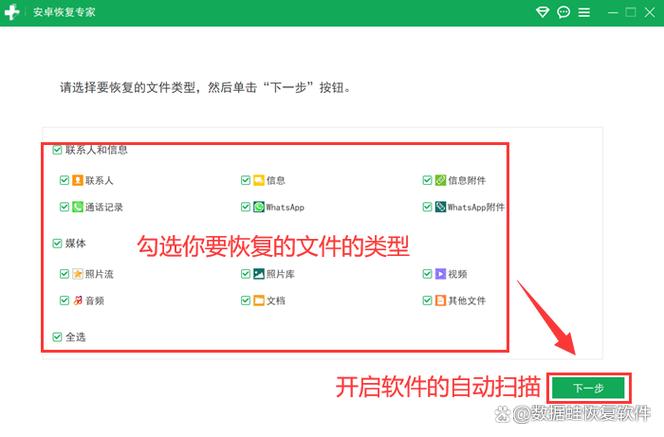The image size is (664, 437).
Task: Click the orange 其他文件 icon
Action: [x=440, y=300]
